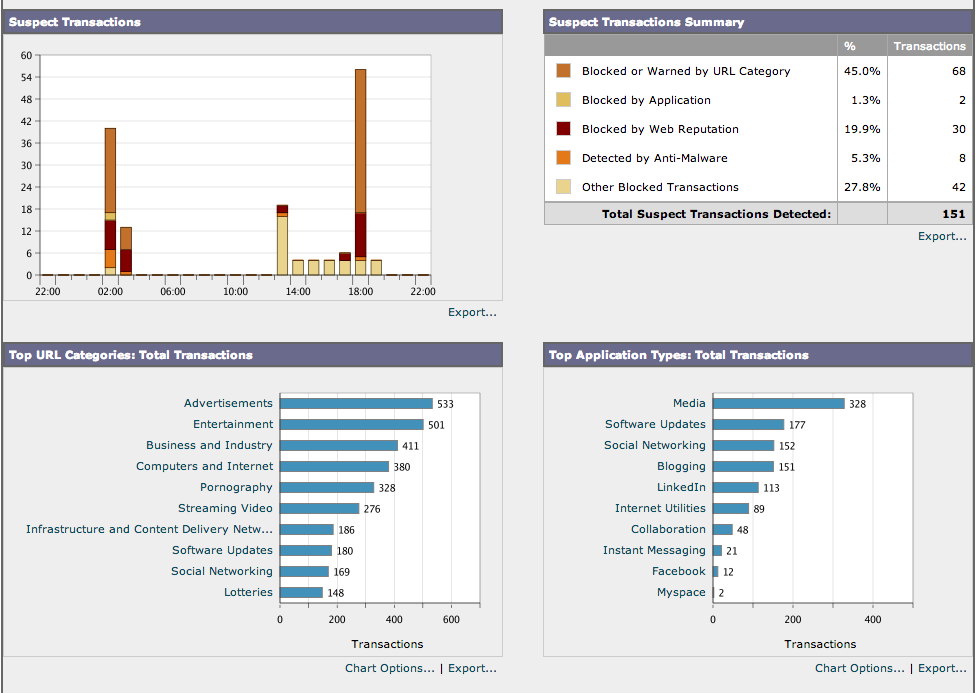Viewport: 977px width, 693px height.
Task: Open Chart Options for Top URL Categories
Action: coord(390,668)
